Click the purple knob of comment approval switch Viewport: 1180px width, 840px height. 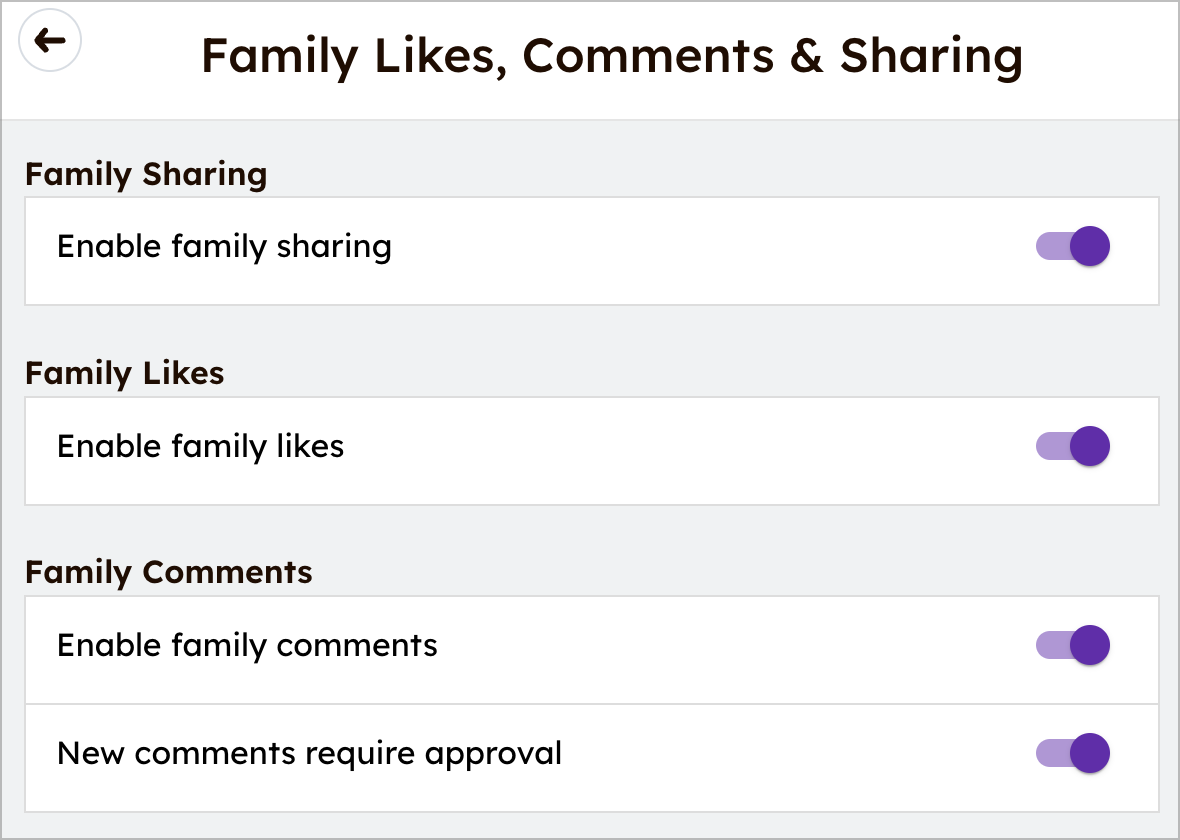coord(1090,753)
